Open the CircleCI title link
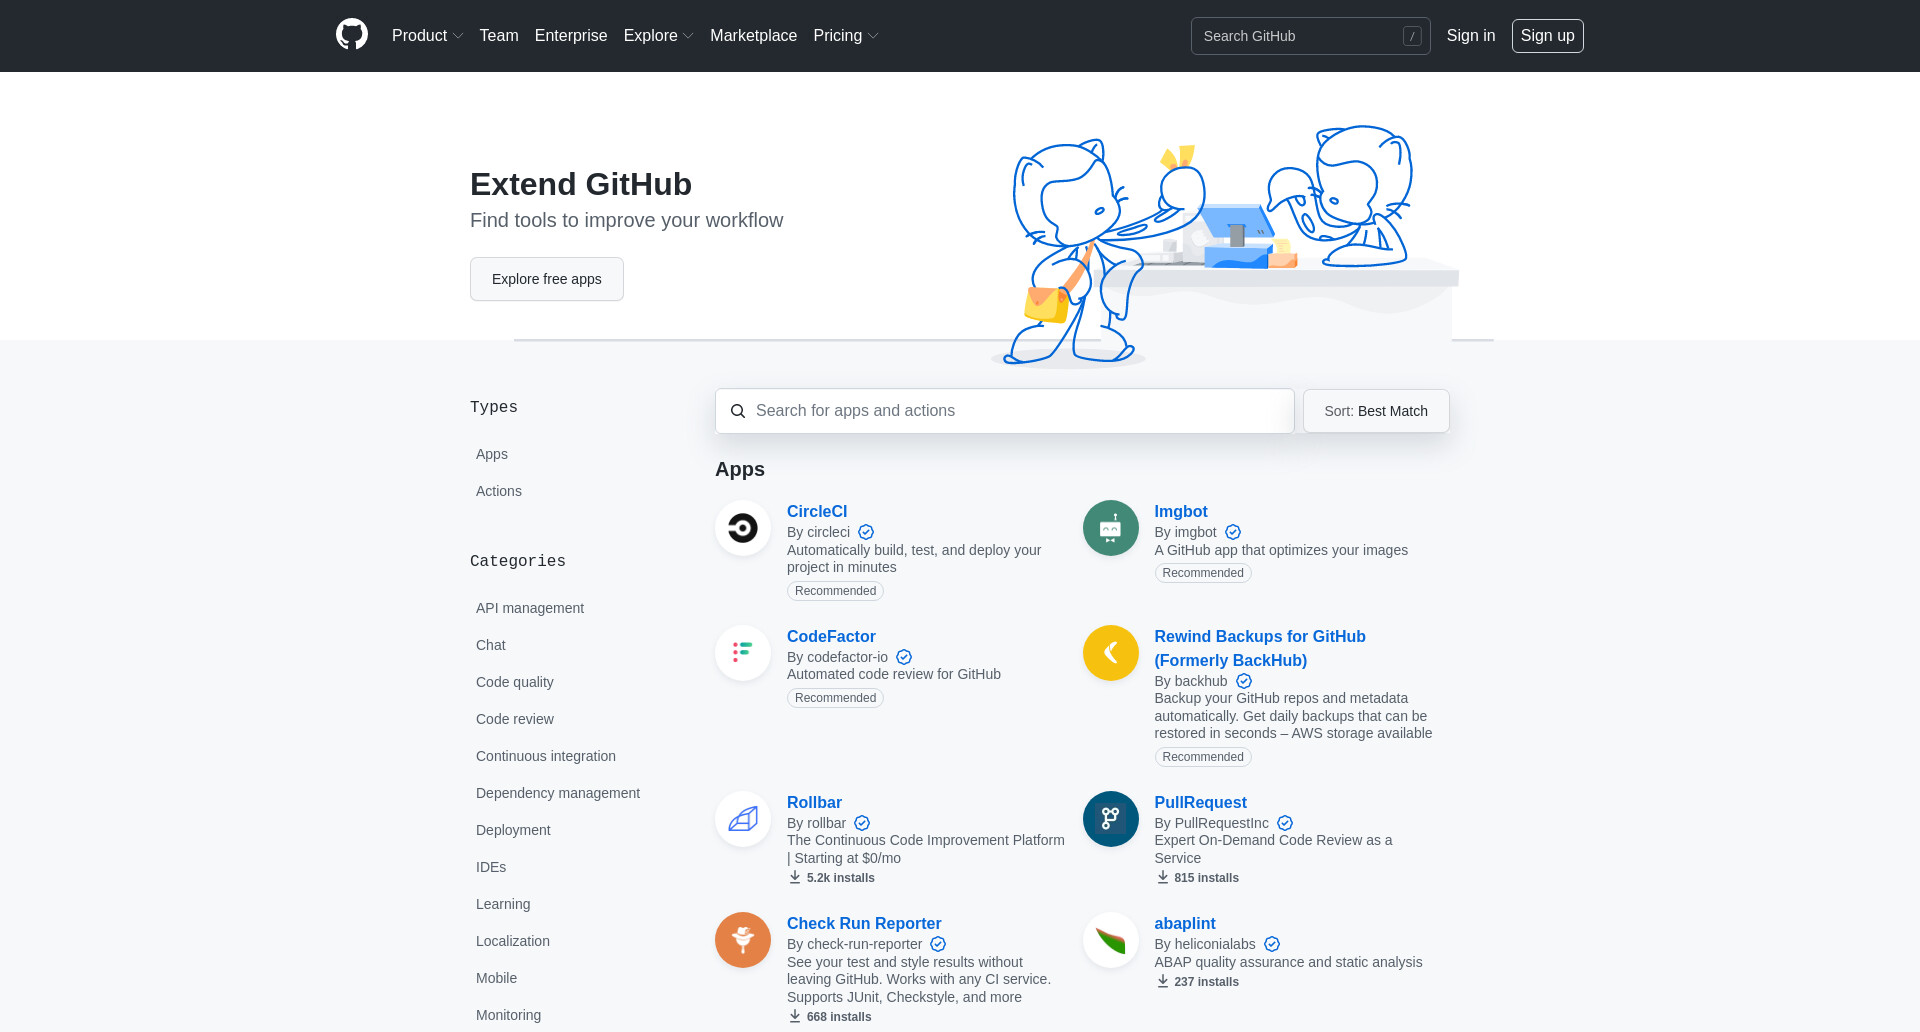The width and height of the screenshot is (1920, 1032). click(817, 511)
